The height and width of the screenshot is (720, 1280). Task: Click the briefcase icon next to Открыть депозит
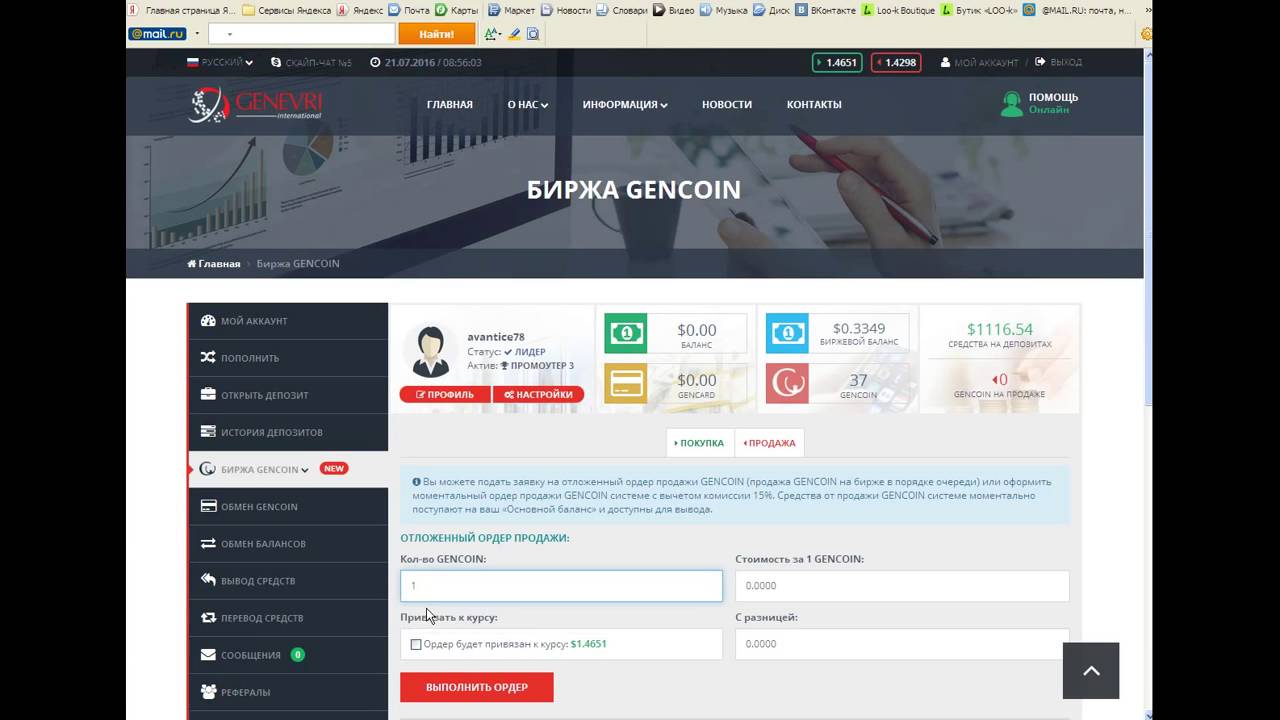(208, 394)
